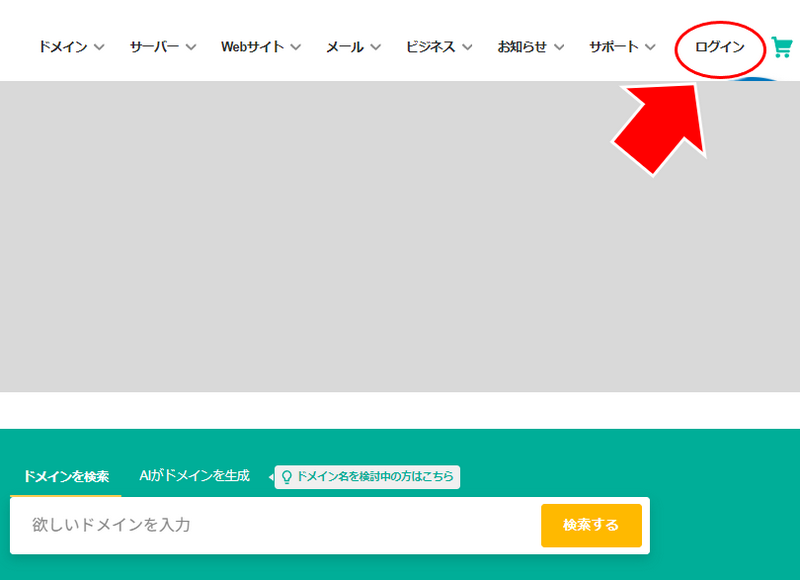This screenshot has height=580, width=800.
Task: Click the ログイン link
Action: tap(720, 47)
